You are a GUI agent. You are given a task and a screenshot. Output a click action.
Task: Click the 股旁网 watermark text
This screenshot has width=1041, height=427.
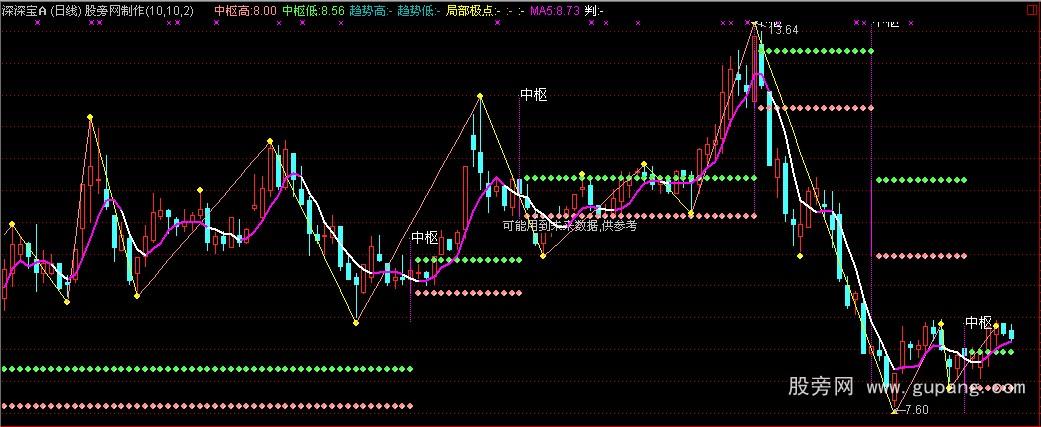[820, 386]
